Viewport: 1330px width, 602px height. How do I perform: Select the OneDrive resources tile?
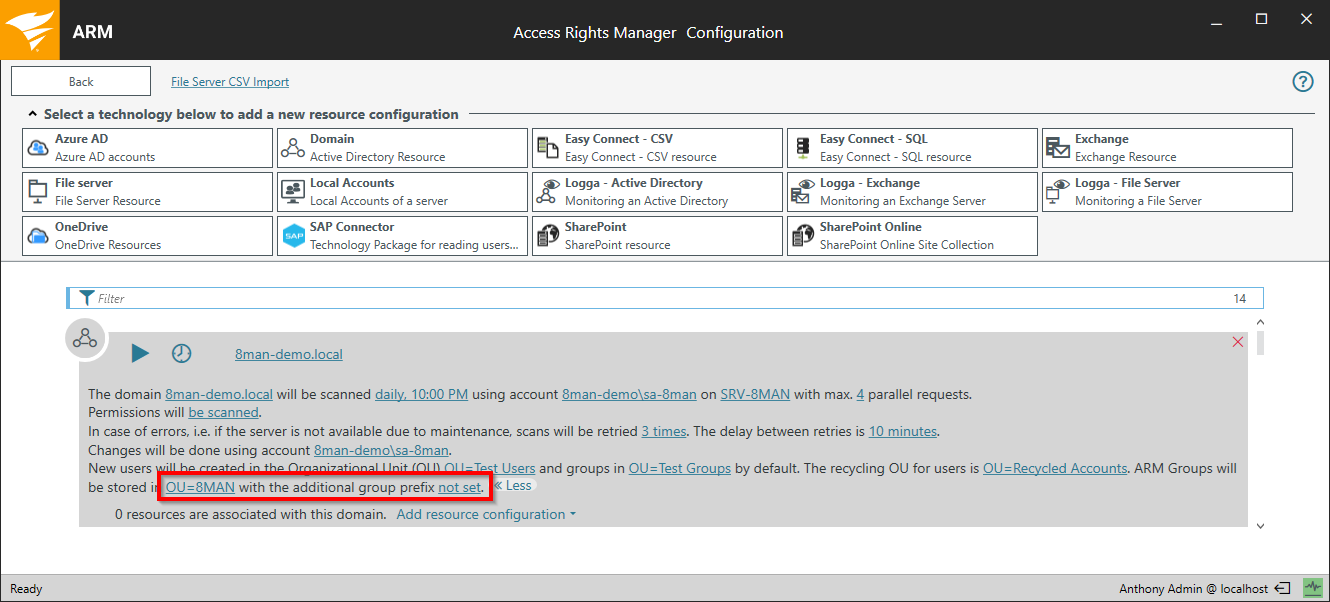click(x=147, y=236)
